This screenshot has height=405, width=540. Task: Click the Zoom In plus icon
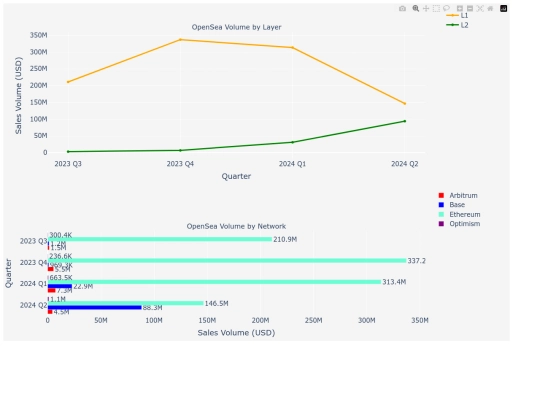[x=460, y=8]
